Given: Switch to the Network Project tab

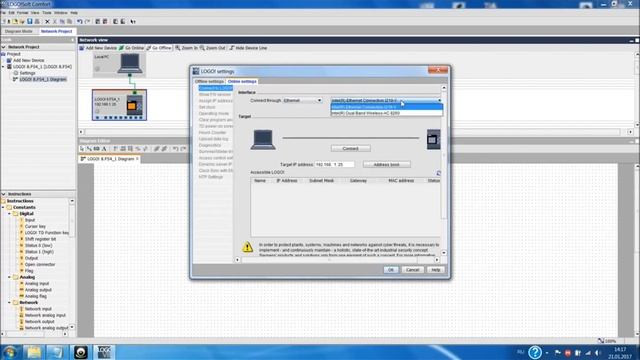Looking at the screenshot, I should 56,31.
